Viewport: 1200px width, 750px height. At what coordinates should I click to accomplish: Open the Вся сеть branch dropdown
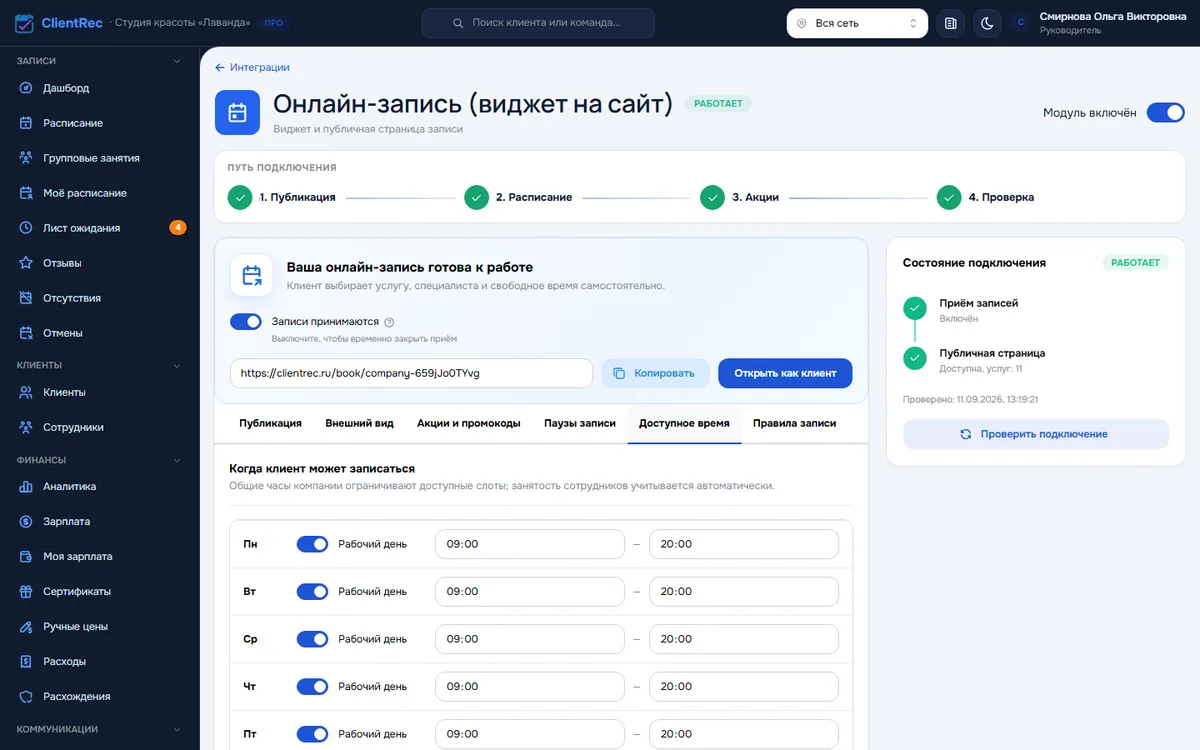click(857, 23)
